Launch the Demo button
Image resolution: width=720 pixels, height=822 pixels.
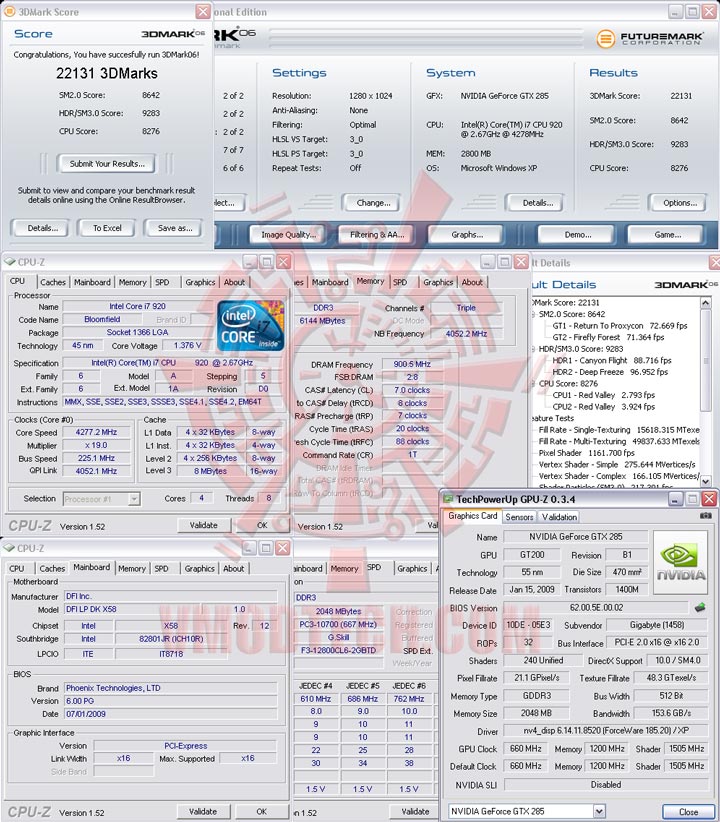577,234
